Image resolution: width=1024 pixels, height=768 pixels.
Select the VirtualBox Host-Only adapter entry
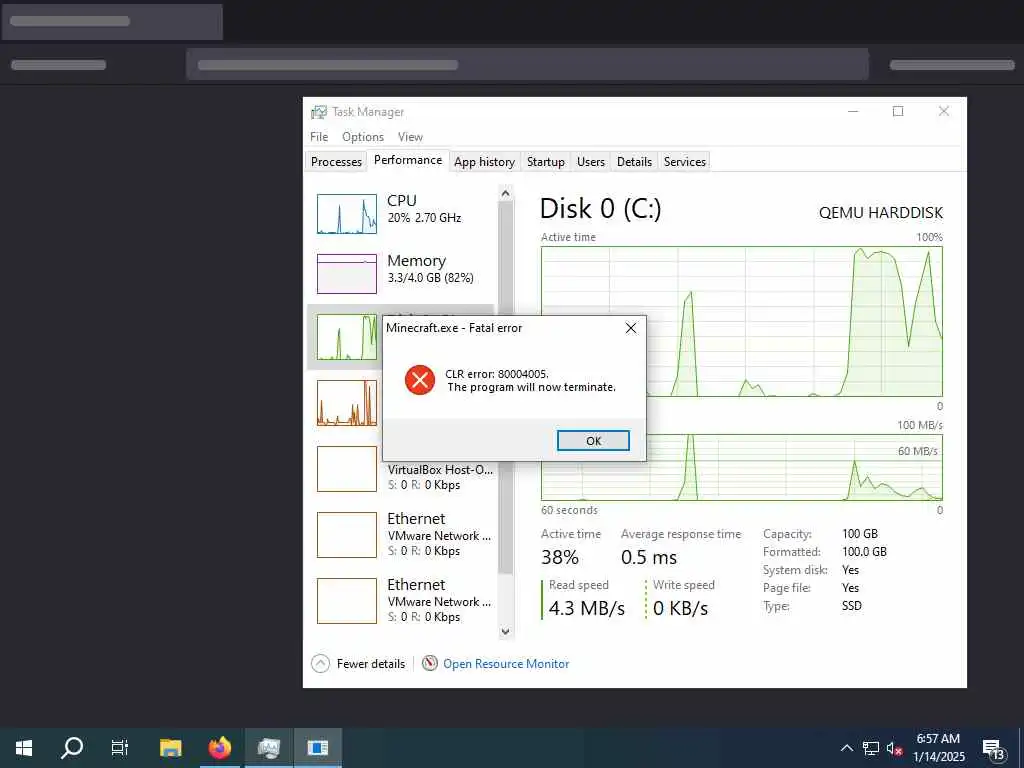tap(401, 470)
